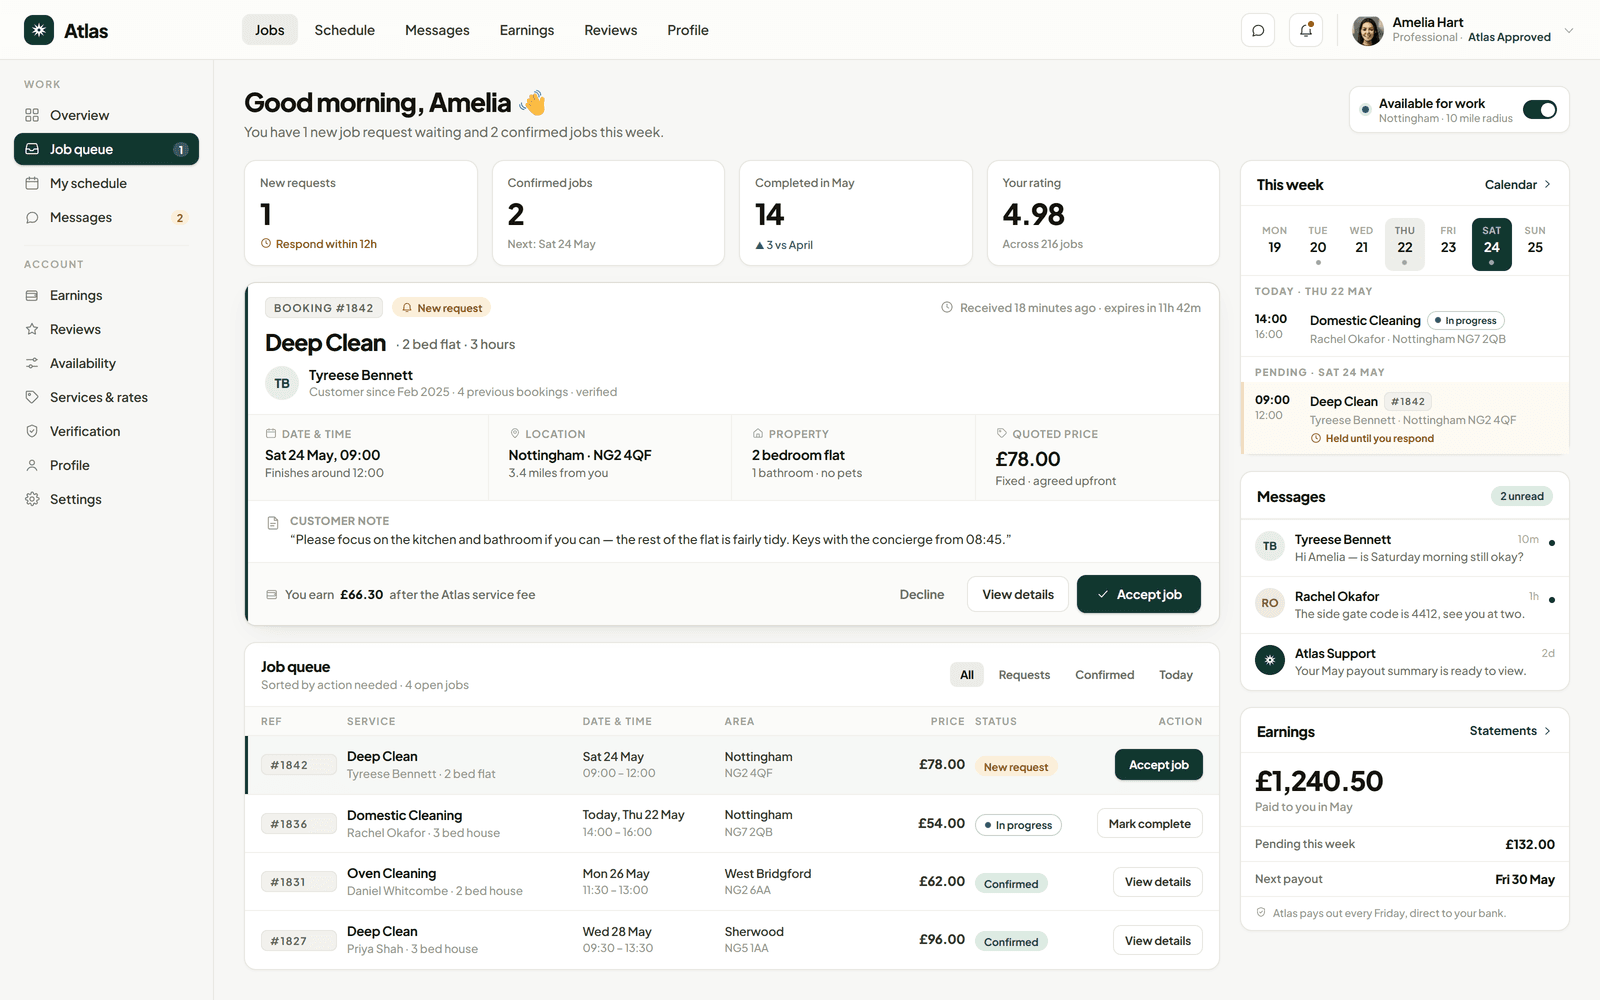Filter the job queue by Confirmed
This screenshot has width=1600, height=1000.
point(1105,675)
